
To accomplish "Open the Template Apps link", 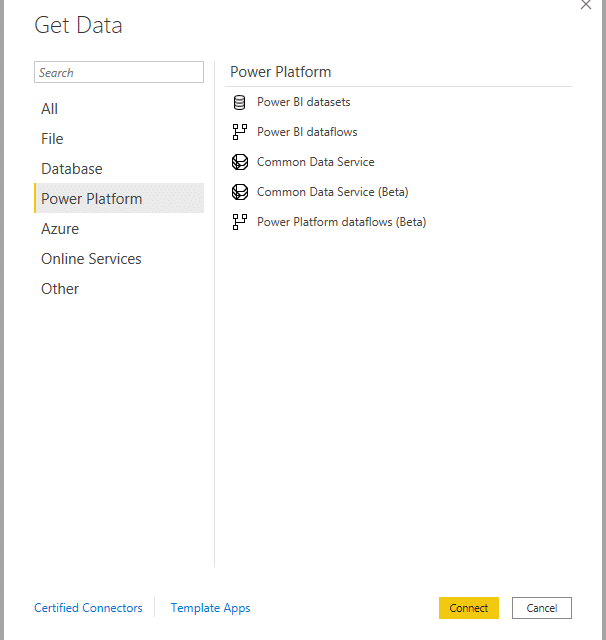I will coord(210,608).
